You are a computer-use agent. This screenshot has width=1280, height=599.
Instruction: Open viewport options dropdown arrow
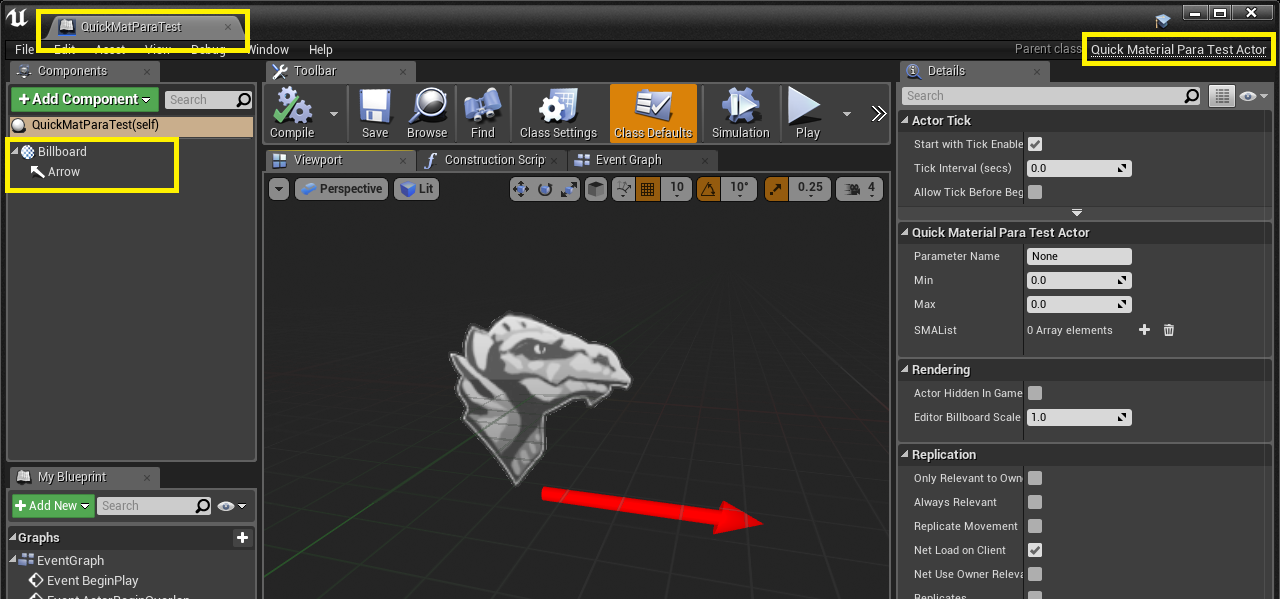coord(279,188)
